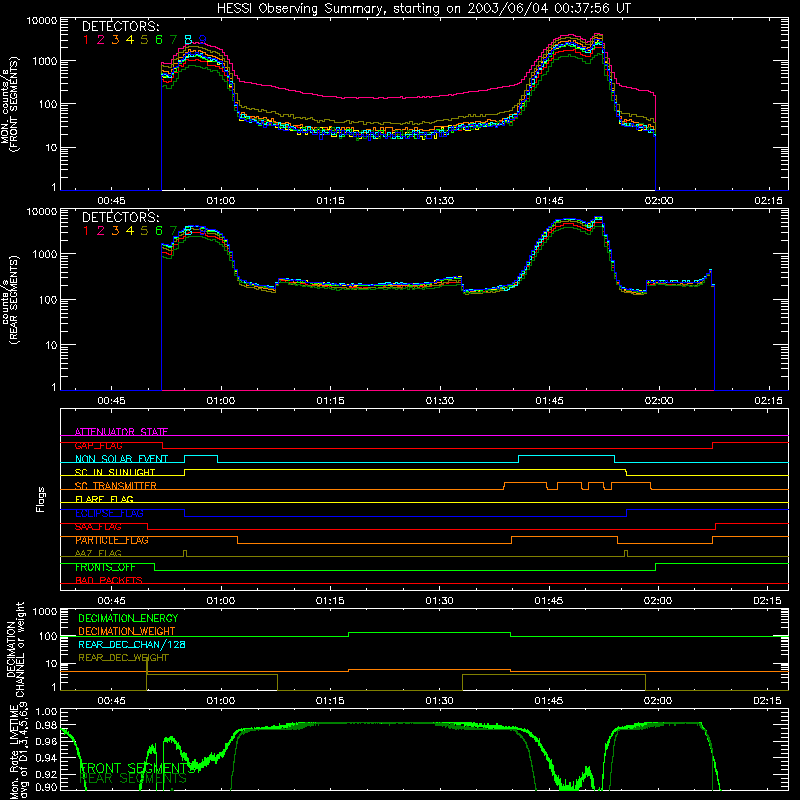Image resolution: width=800 pixels, height=800 pixels.
Task: Click the DECIMATION_ENERGY legend label
Action: [x=128, y=618]
